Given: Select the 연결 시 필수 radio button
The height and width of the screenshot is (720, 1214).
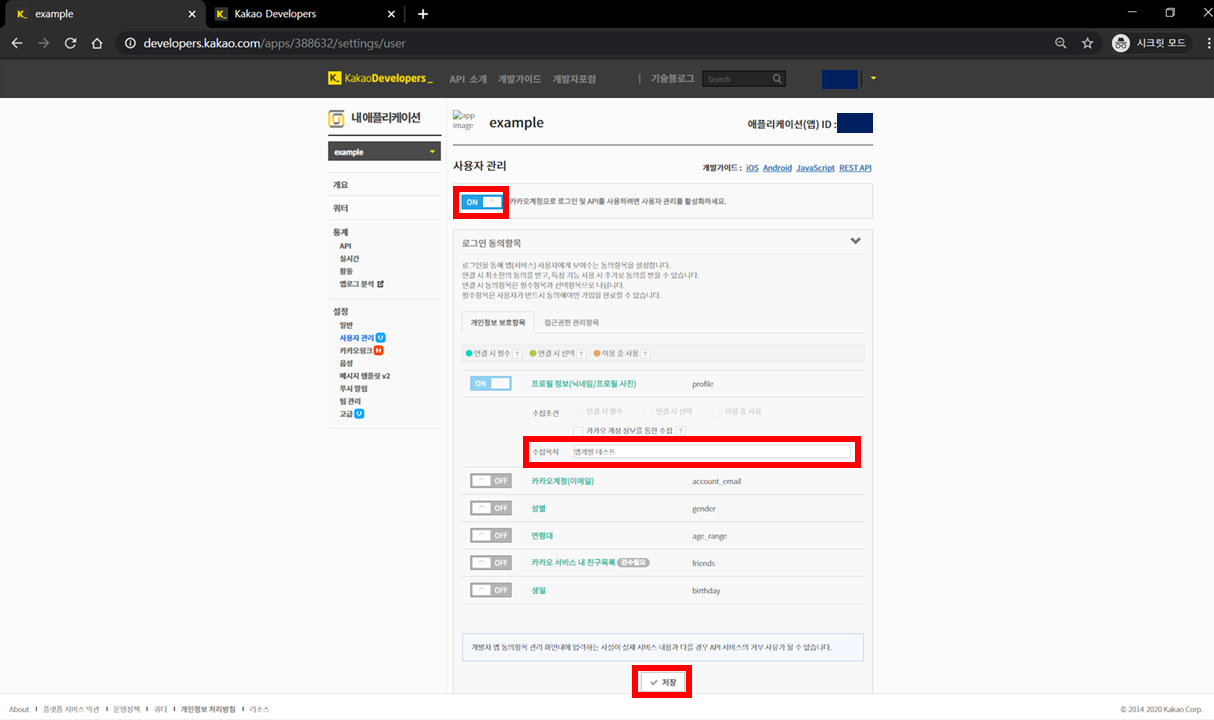Looking at the screenshot, I should 577,411.
